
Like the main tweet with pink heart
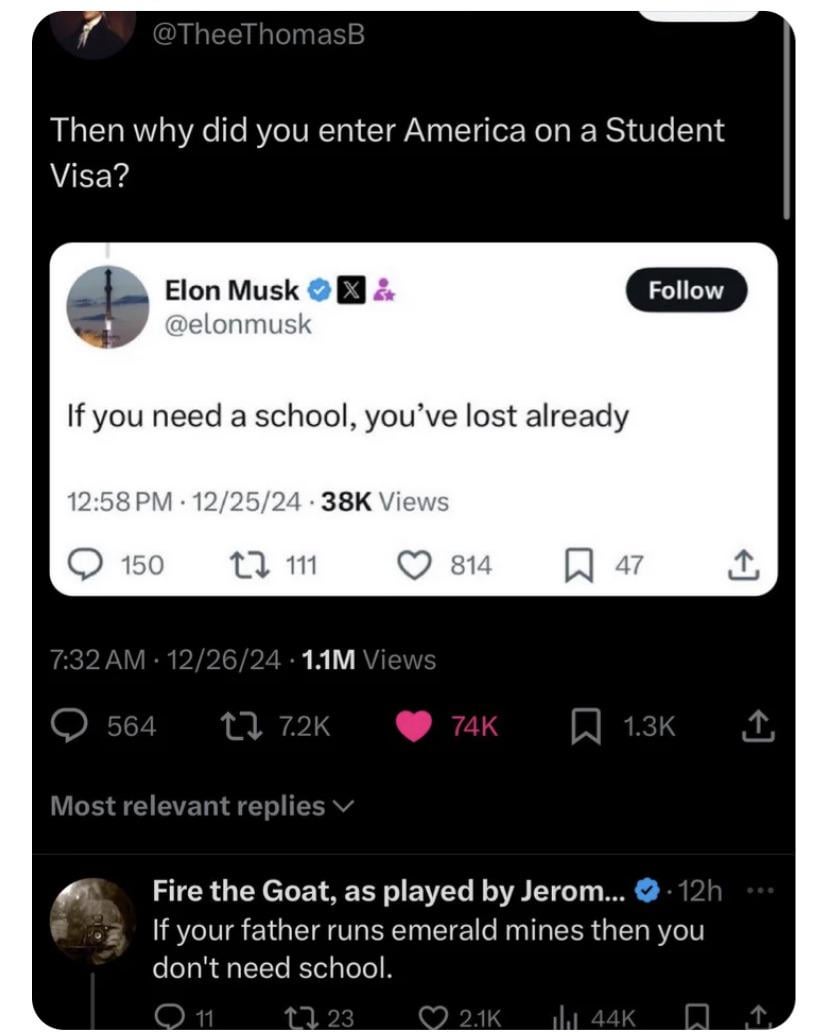(x=416, y=726)
